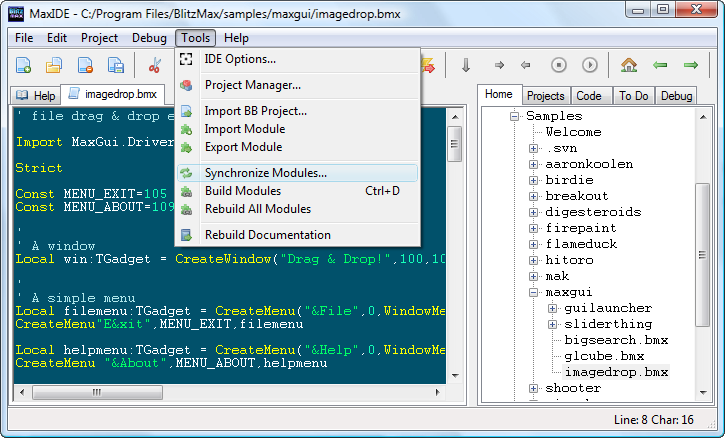Click the Step Out left-arrow icon
Image resolution: width=725 pixels, height=438 pixels.
tap(525, 65)
